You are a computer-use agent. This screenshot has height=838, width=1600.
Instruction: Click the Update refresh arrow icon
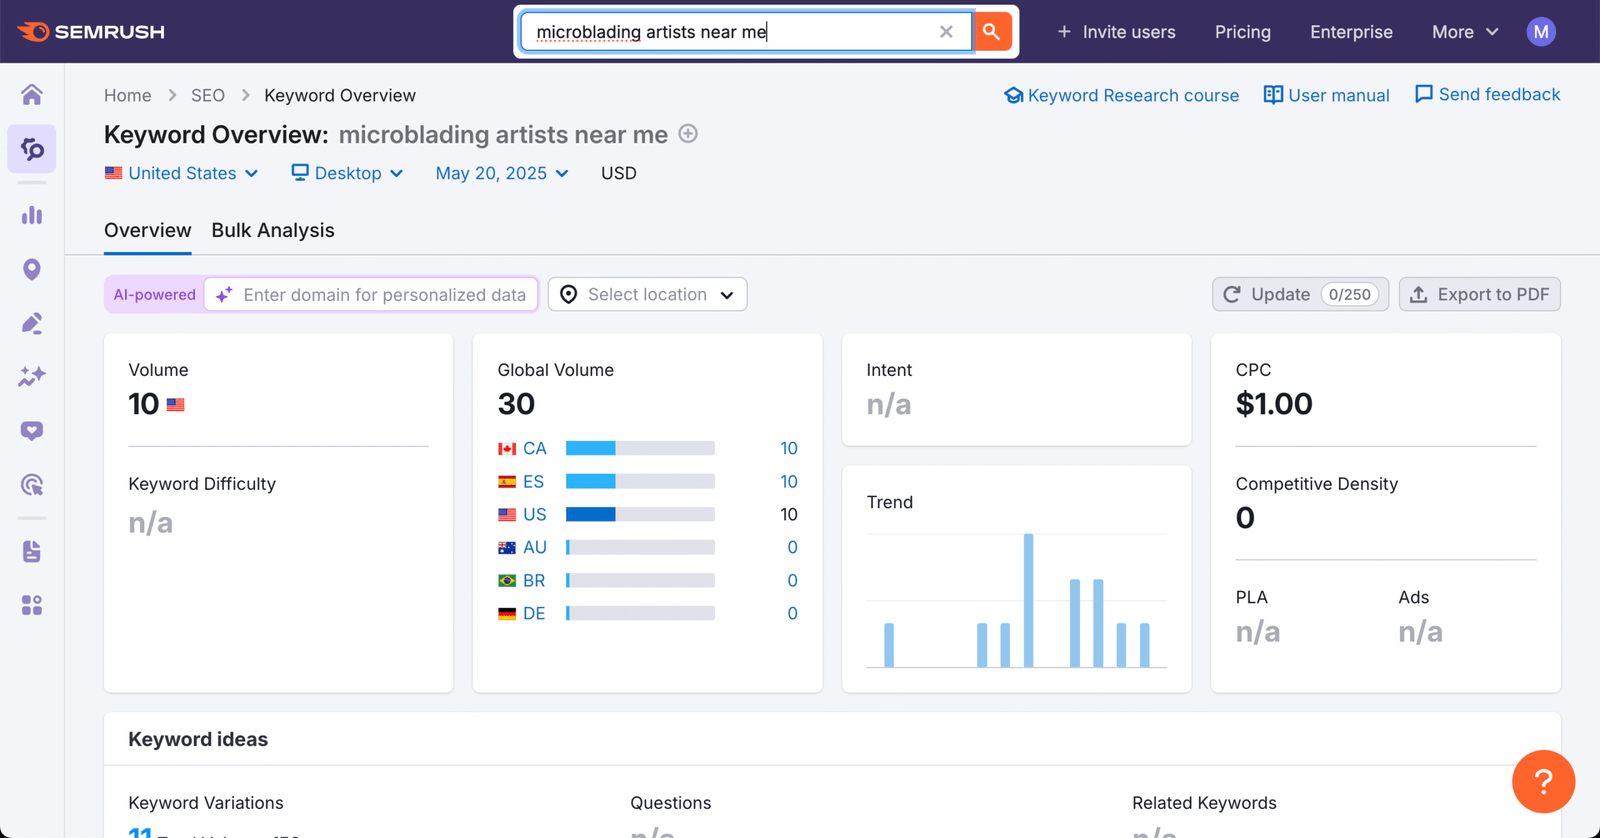click(x=1232, y=295)
